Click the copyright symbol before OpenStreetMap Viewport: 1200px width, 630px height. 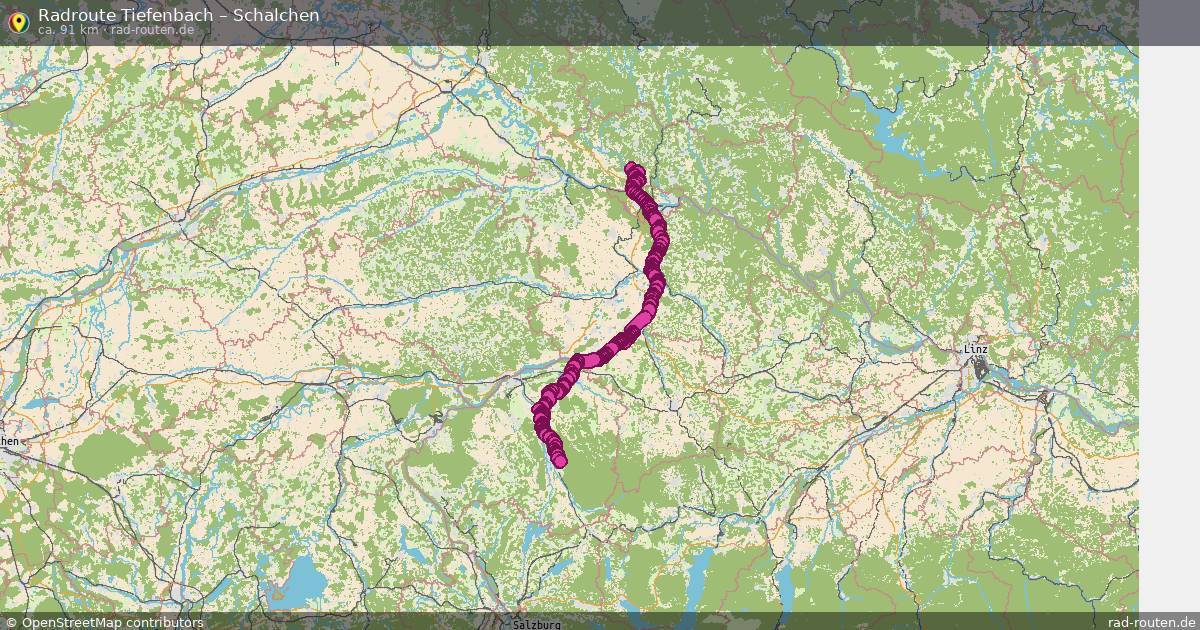tap(13, 622)
